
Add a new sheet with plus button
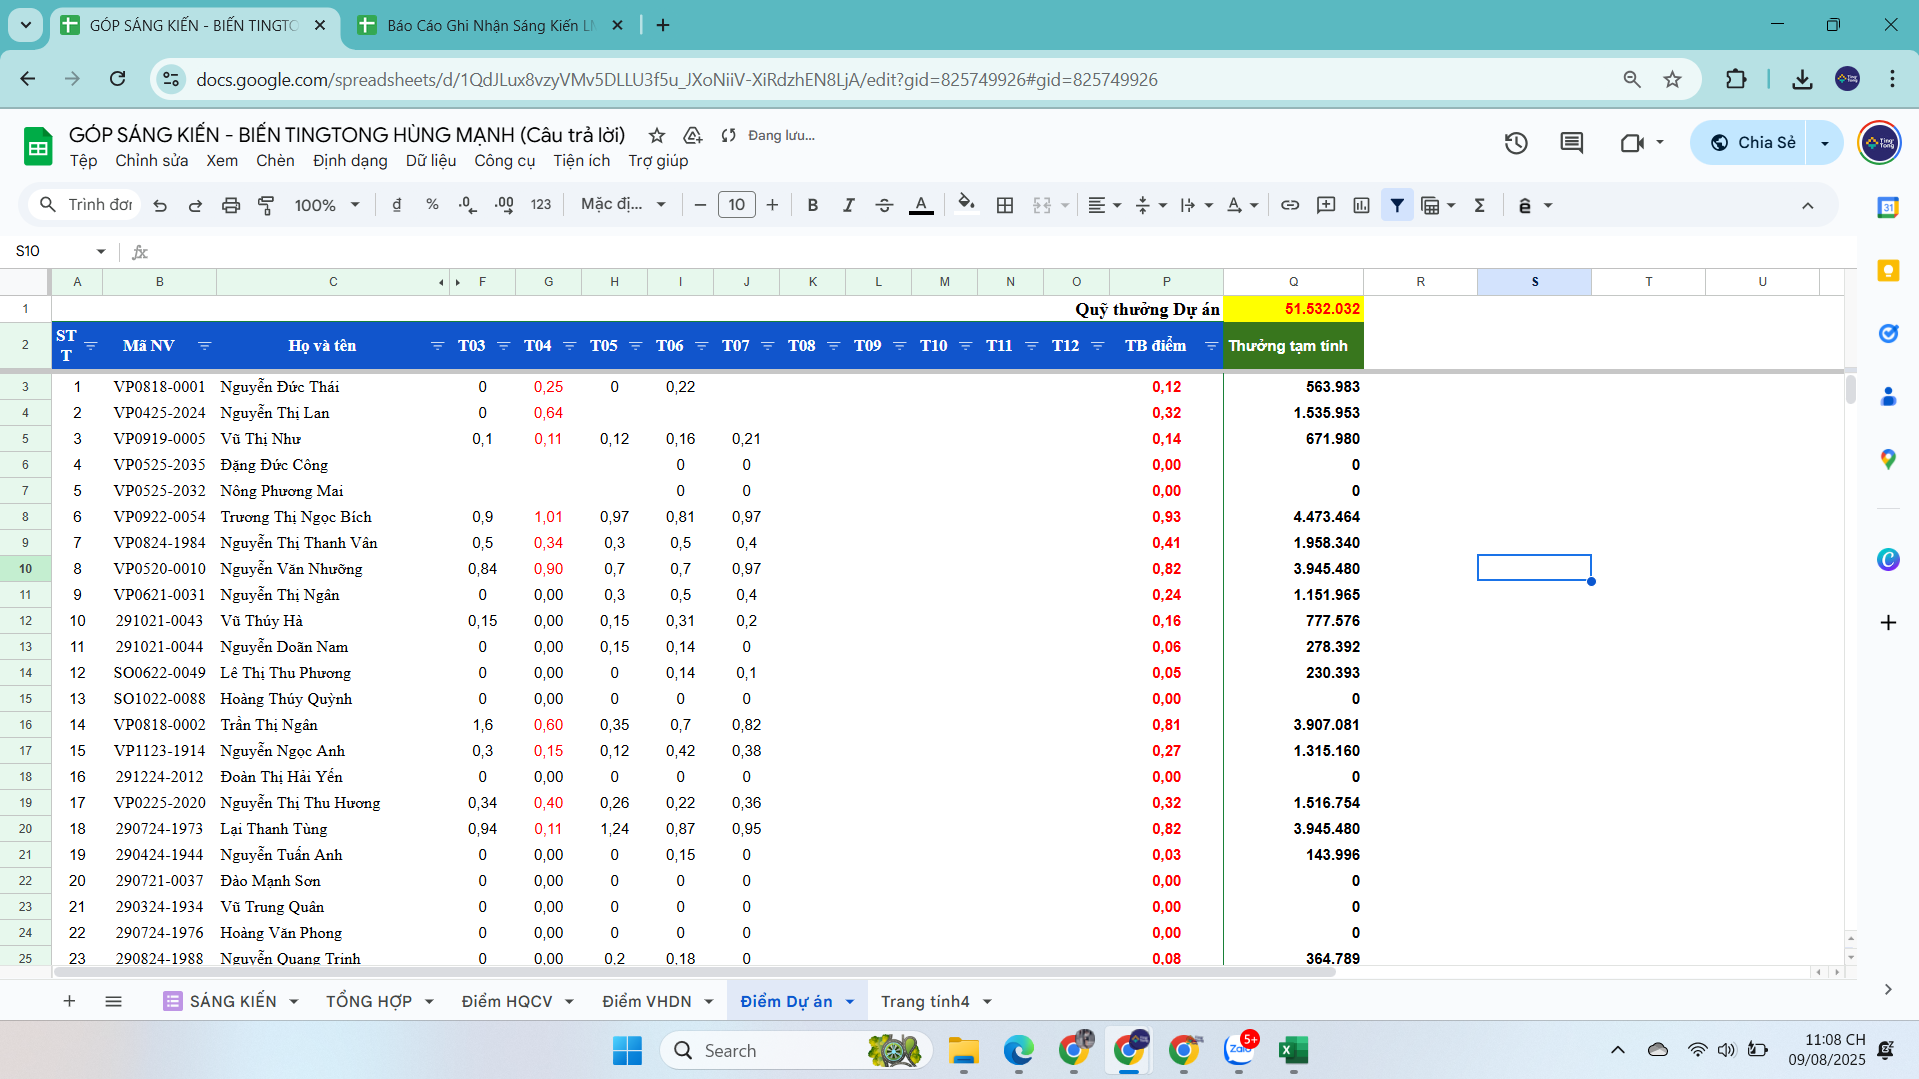[69, 1001]
